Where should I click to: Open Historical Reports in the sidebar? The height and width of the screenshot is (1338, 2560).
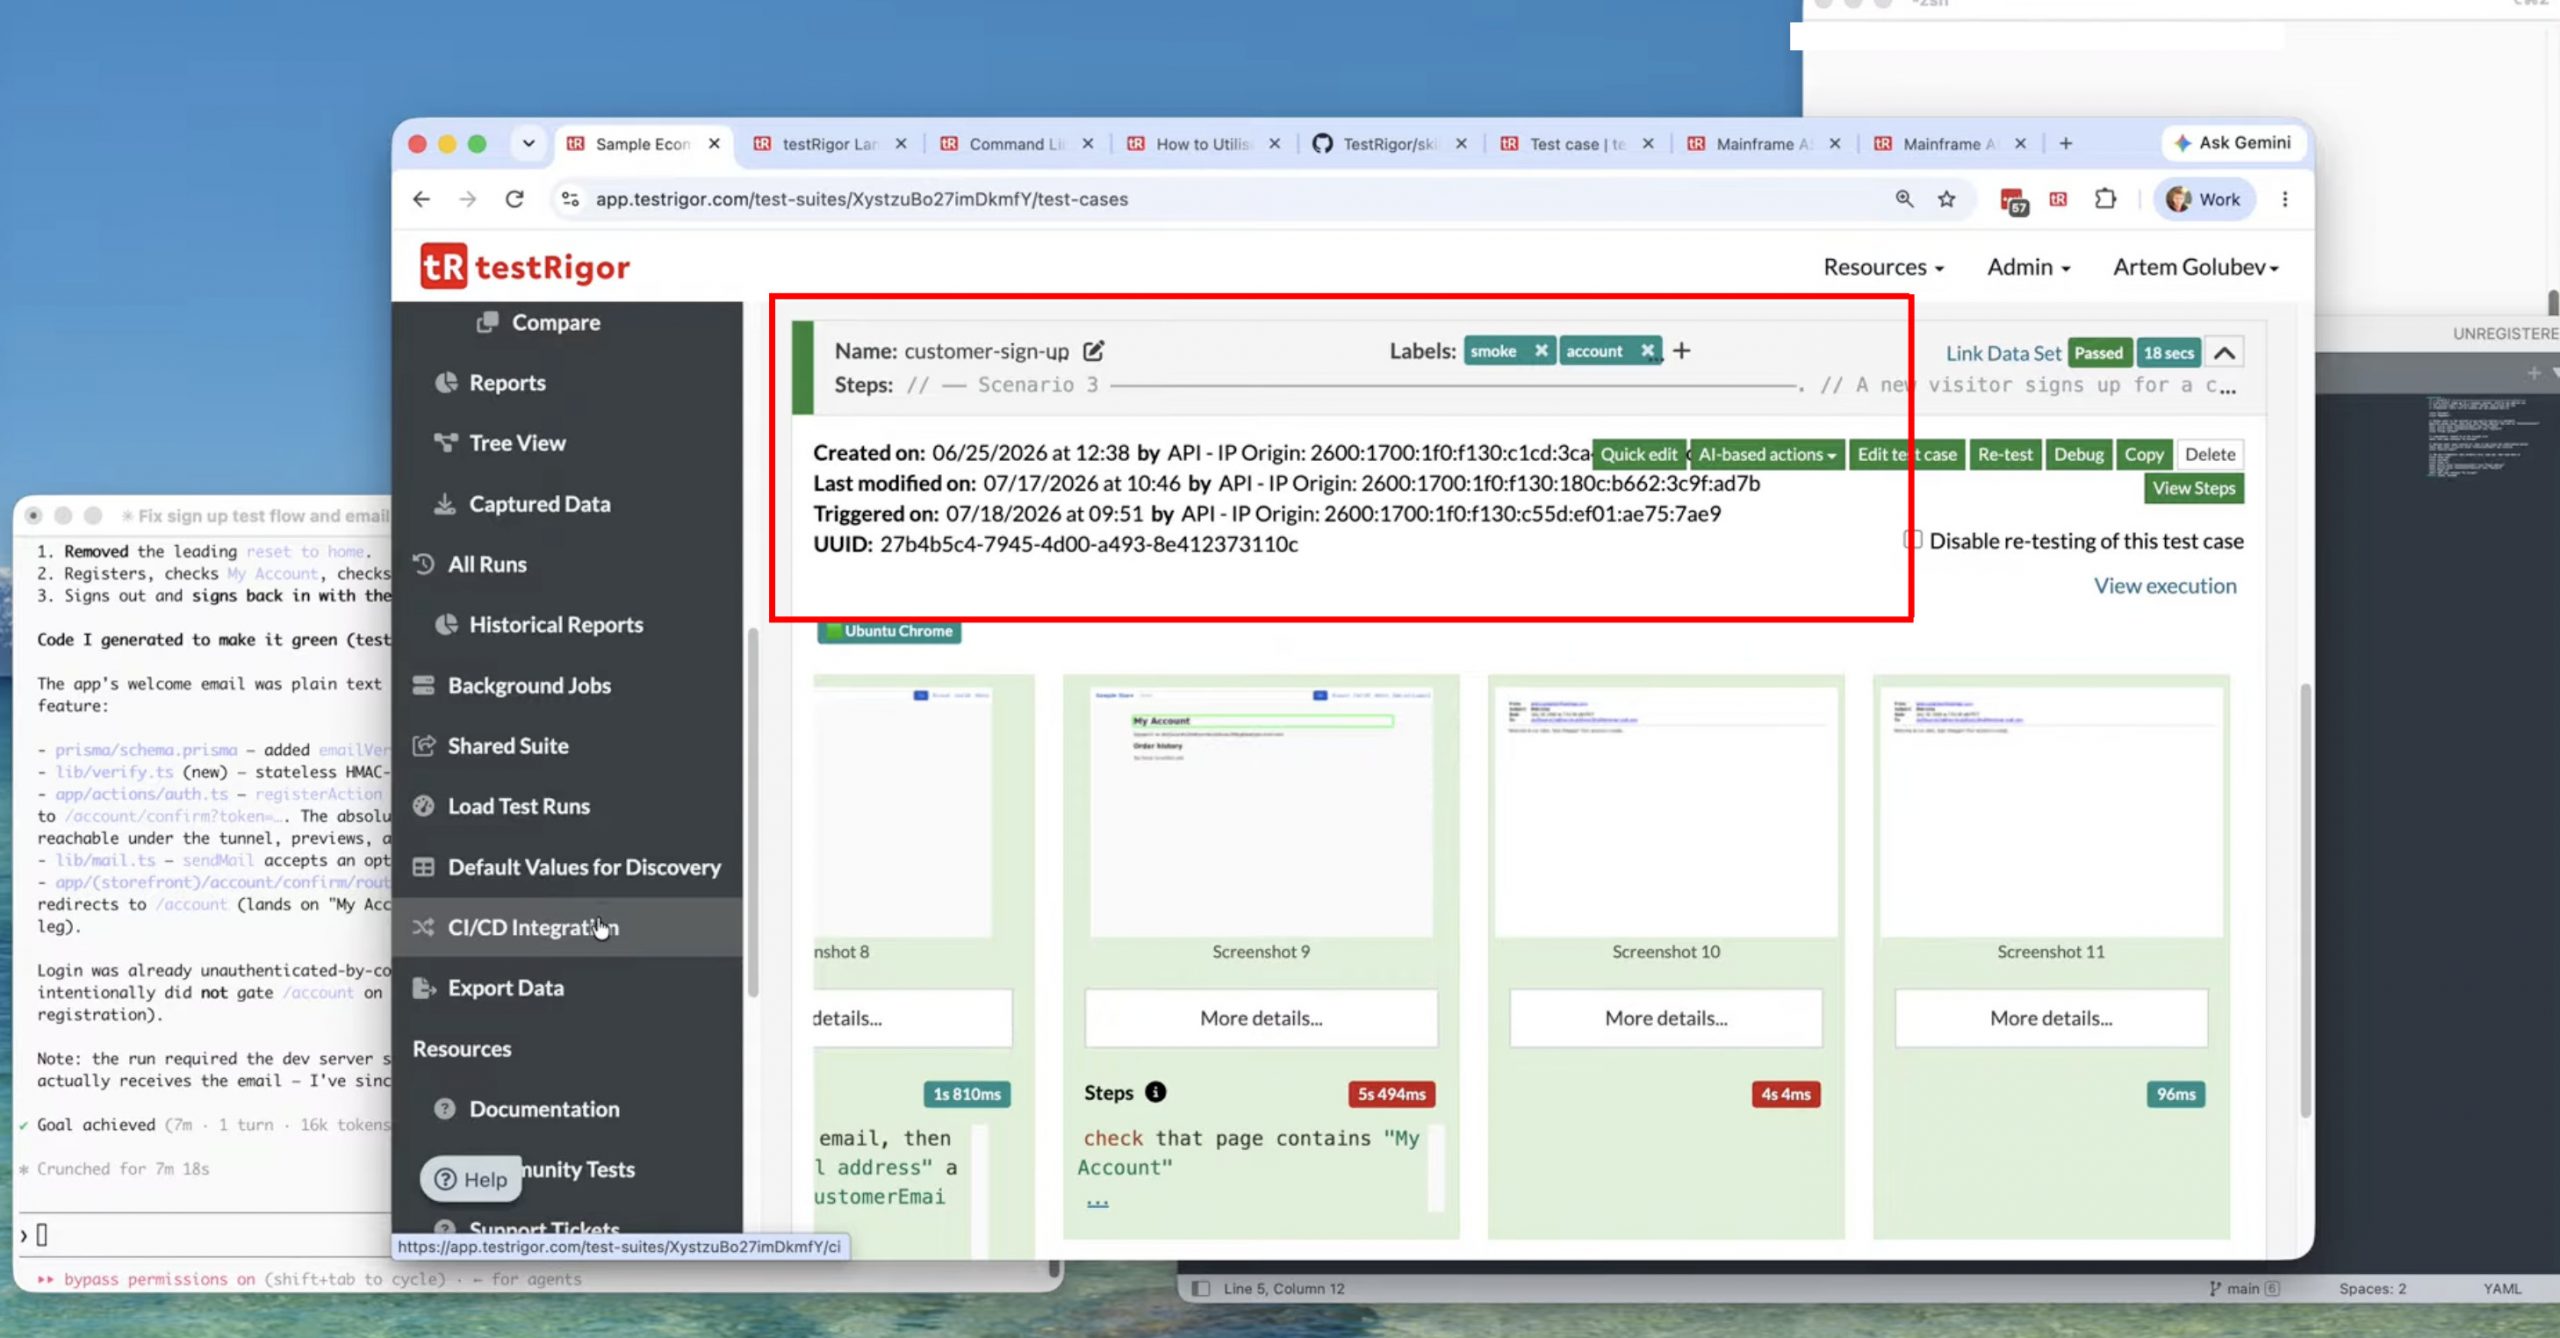(x=539, y=625)
